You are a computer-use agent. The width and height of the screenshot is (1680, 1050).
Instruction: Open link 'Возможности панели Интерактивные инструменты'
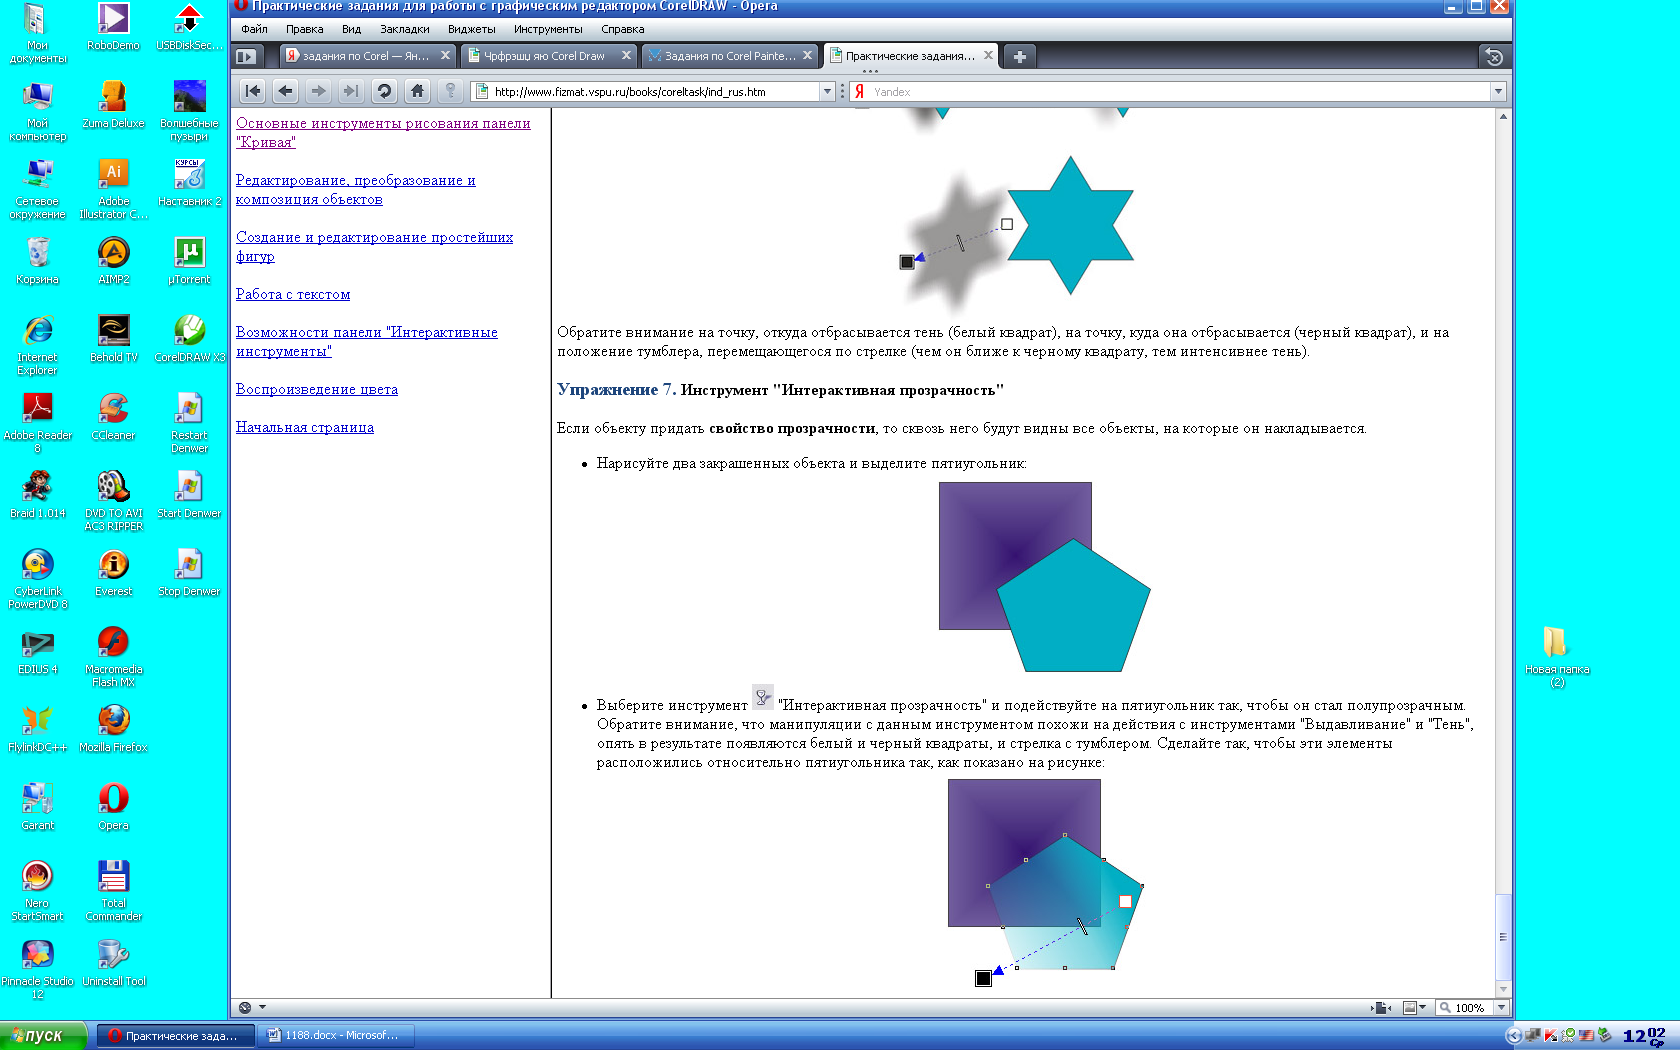[x=366, y=342]
